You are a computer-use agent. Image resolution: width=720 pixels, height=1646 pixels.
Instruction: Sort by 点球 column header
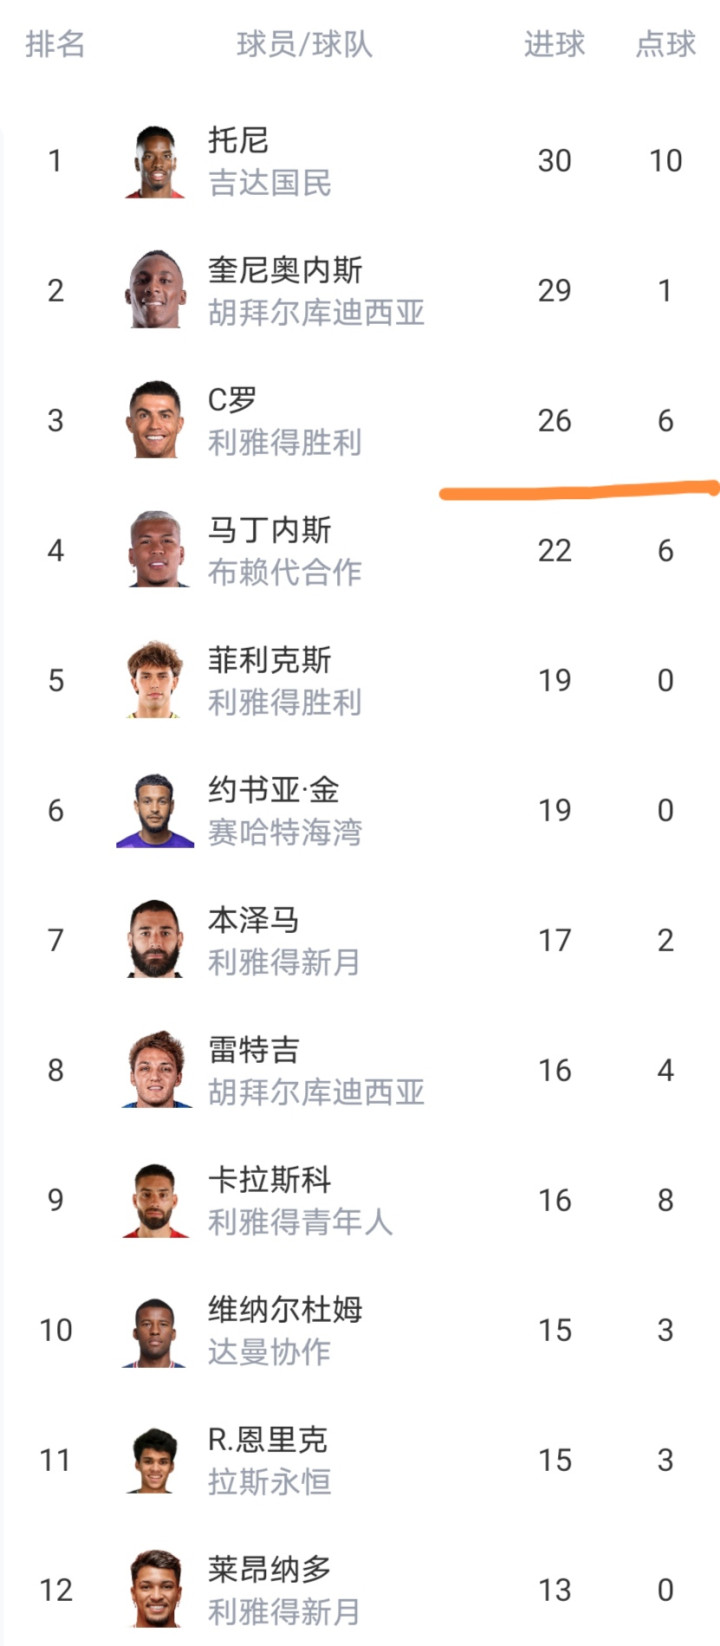[x=665, y=44]
